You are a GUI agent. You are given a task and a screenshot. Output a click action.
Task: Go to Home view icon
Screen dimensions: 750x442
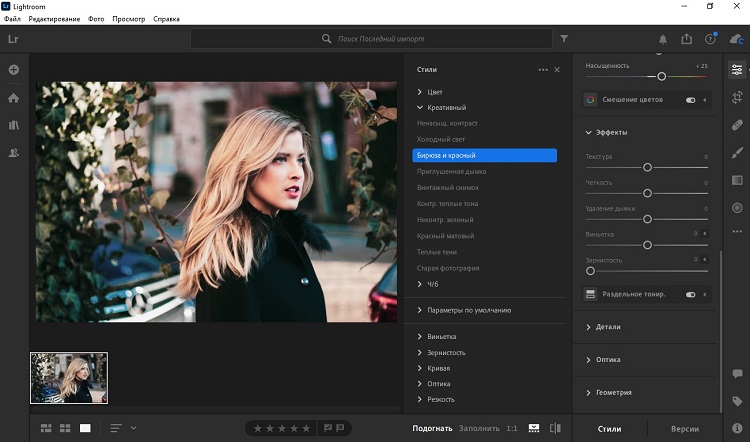pos(14,98)
